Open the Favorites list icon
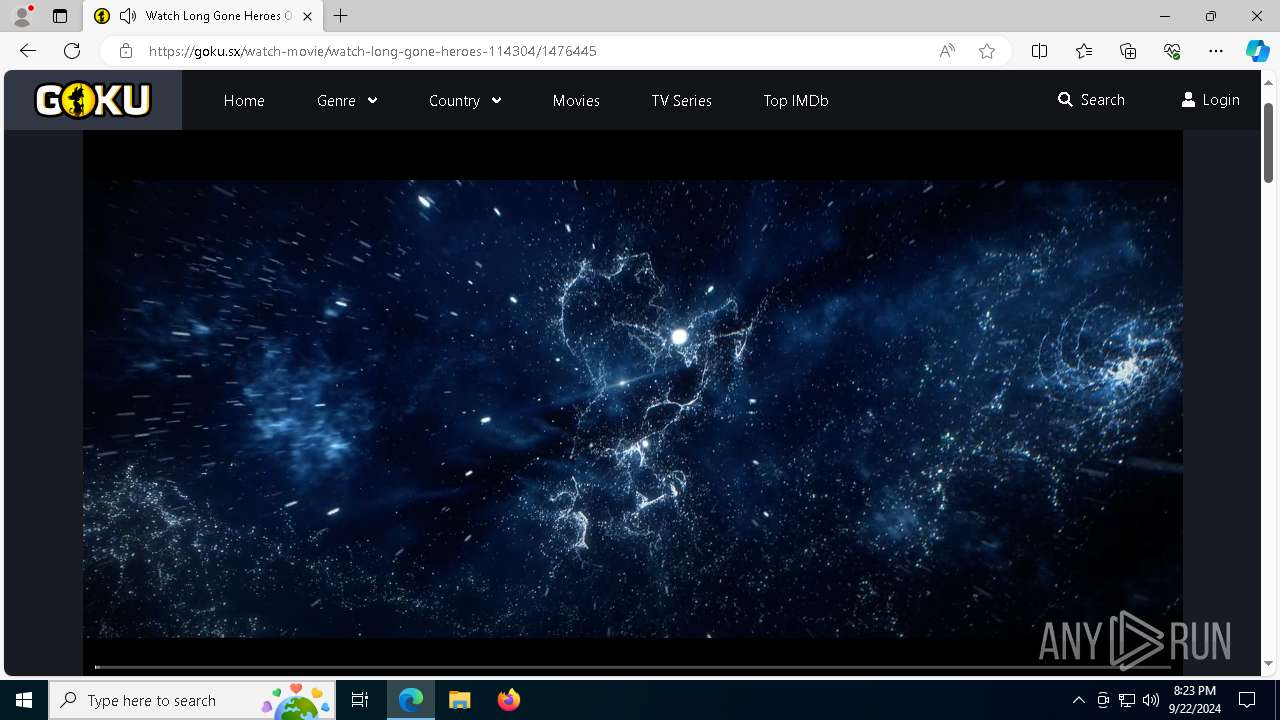The image size is (1280, 720). [x=1084, y=51]
